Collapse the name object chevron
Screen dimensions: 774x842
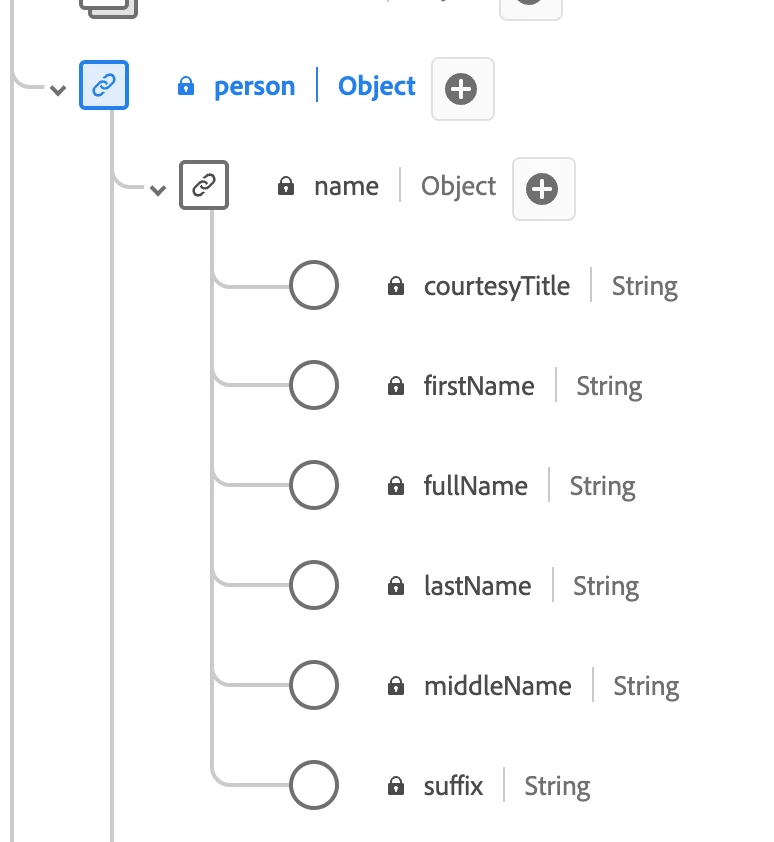[x=157, y=190]
